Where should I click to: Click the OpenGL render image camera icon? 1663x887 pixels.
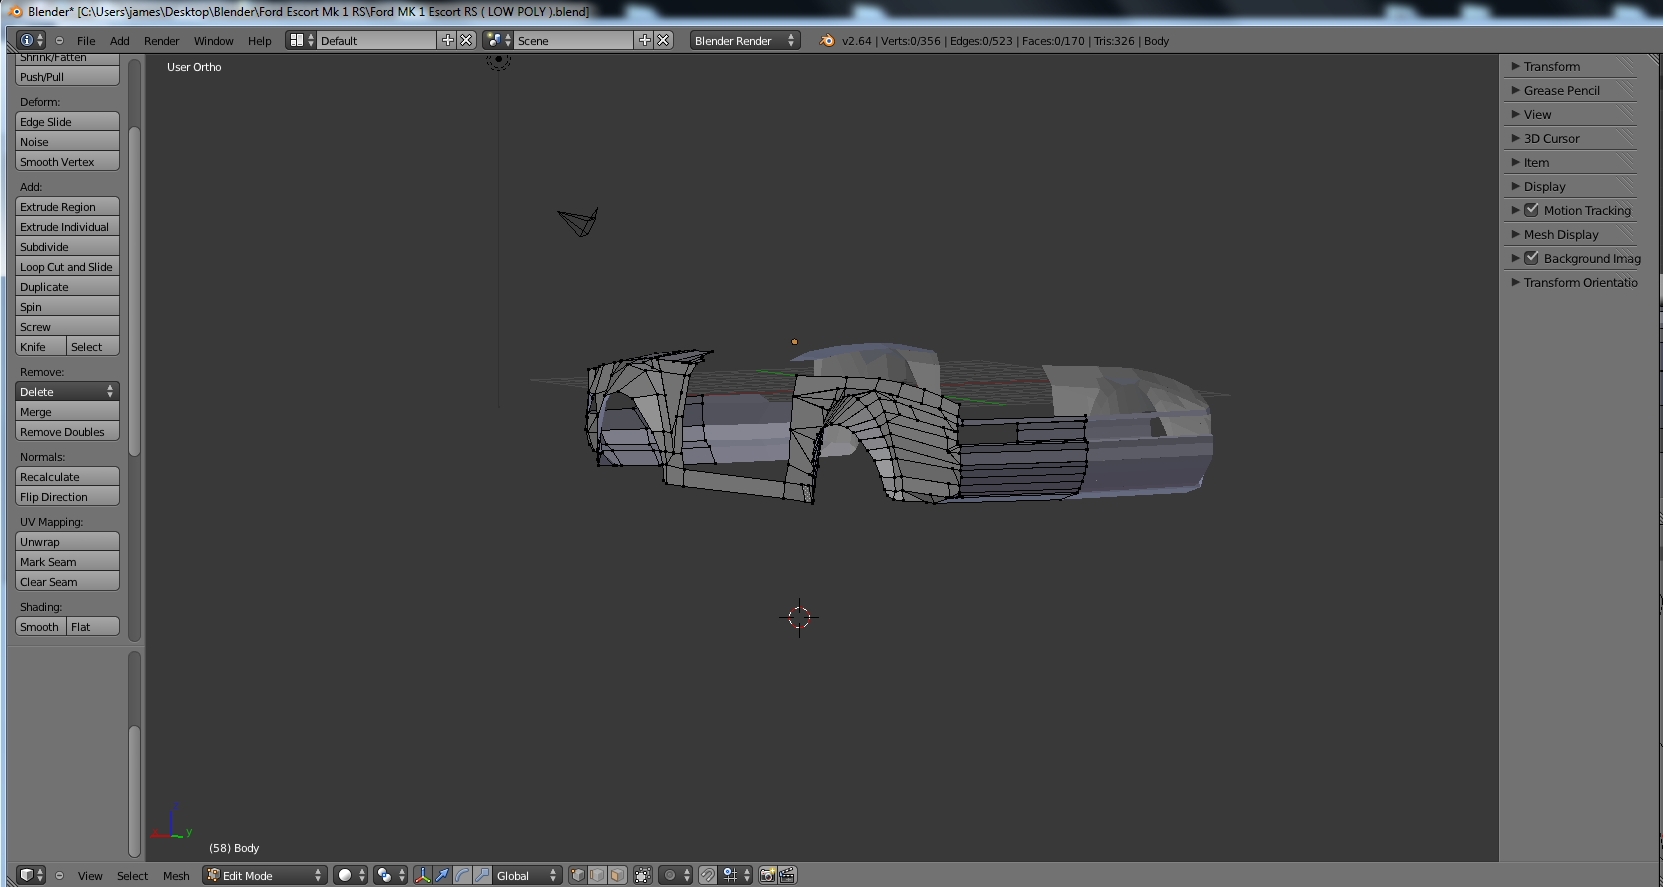coord(767,875)
